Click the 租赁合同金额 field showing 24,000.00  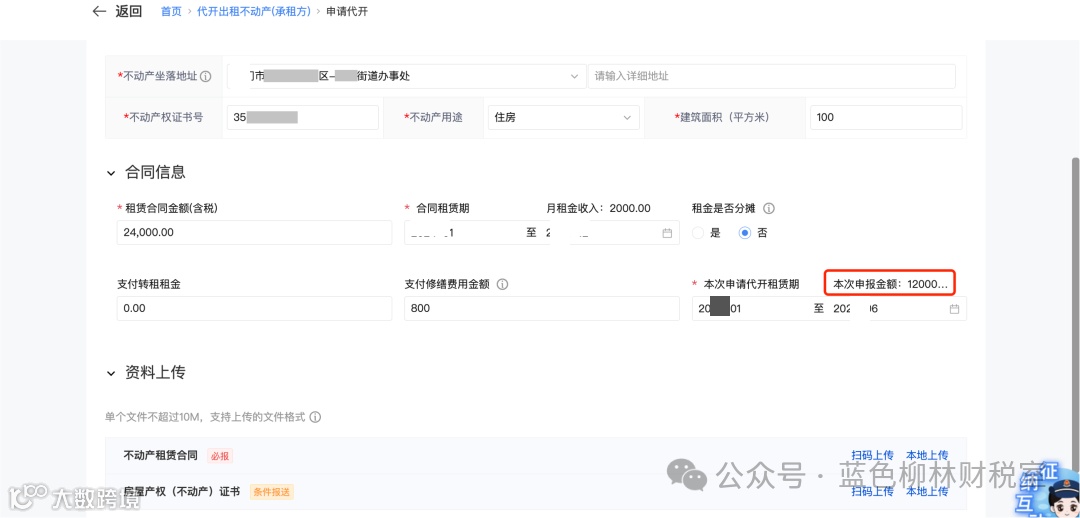pyautogui.click(x=255, y=232)
